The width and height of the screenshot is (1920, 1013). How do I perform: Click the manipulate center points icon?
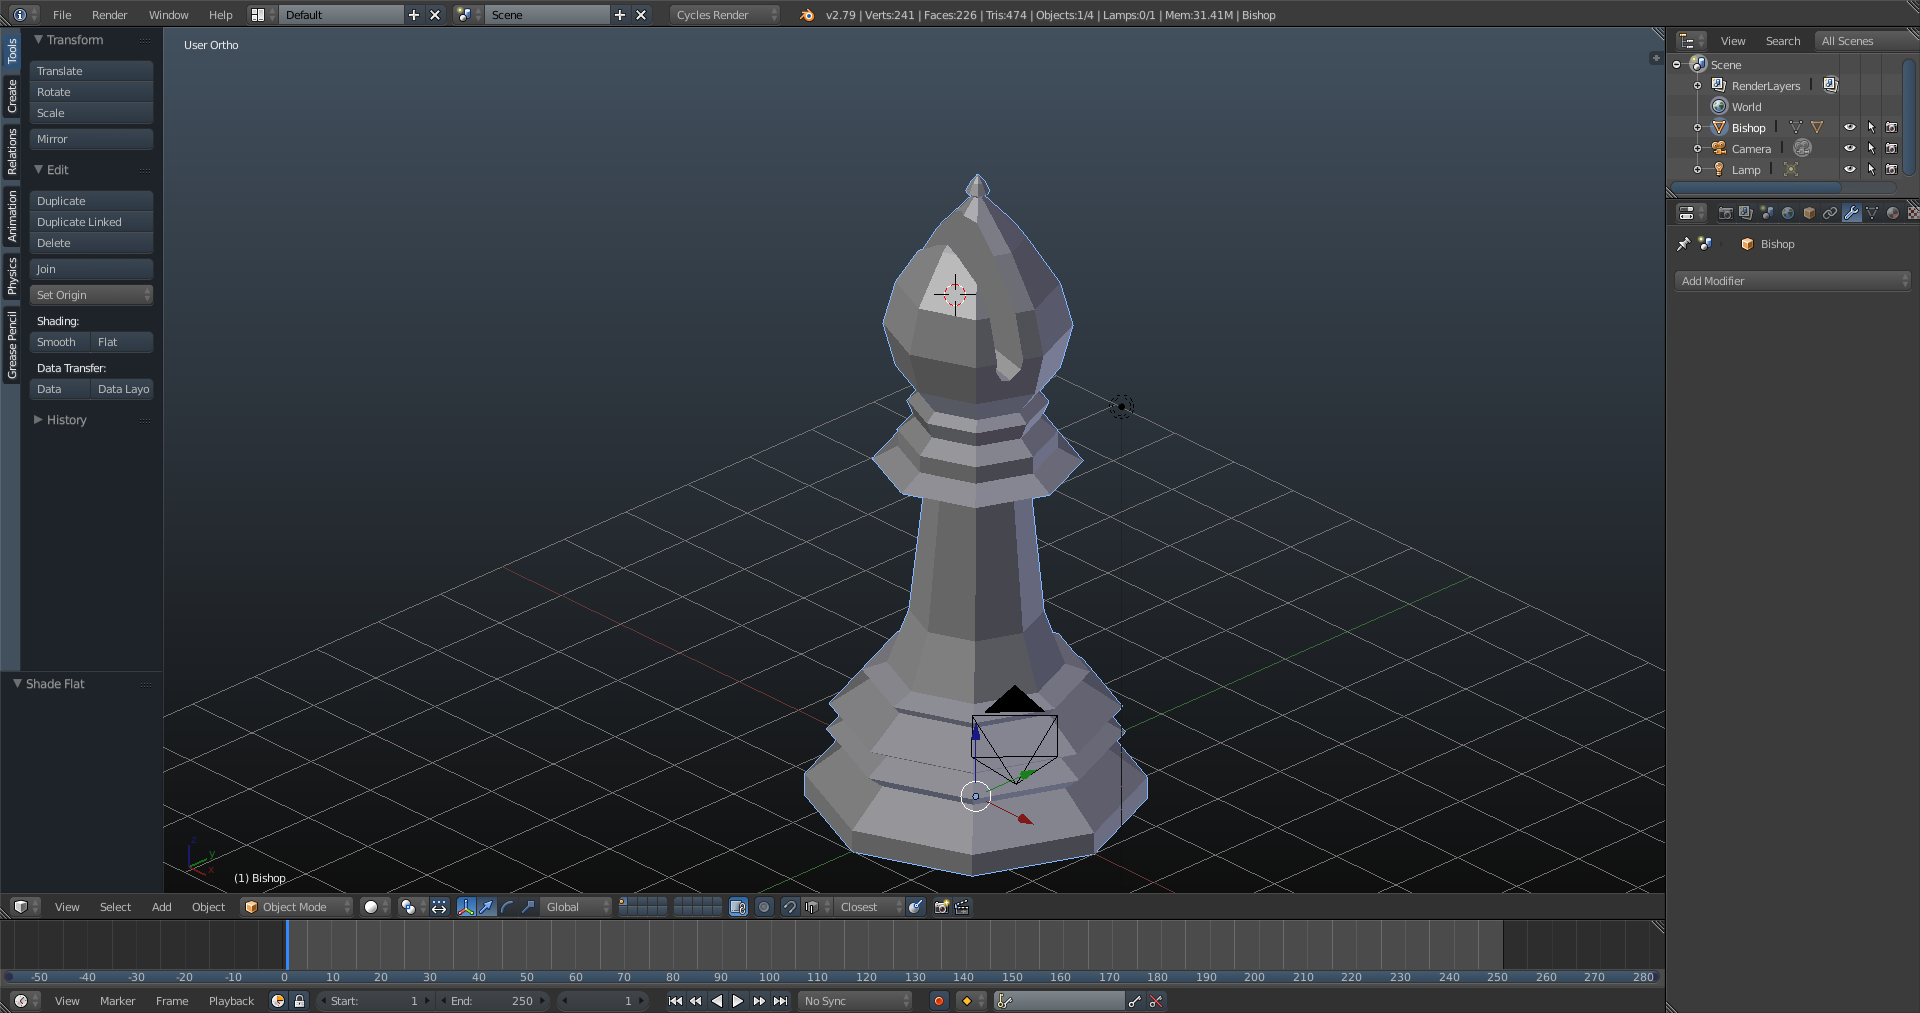point(439,907)
